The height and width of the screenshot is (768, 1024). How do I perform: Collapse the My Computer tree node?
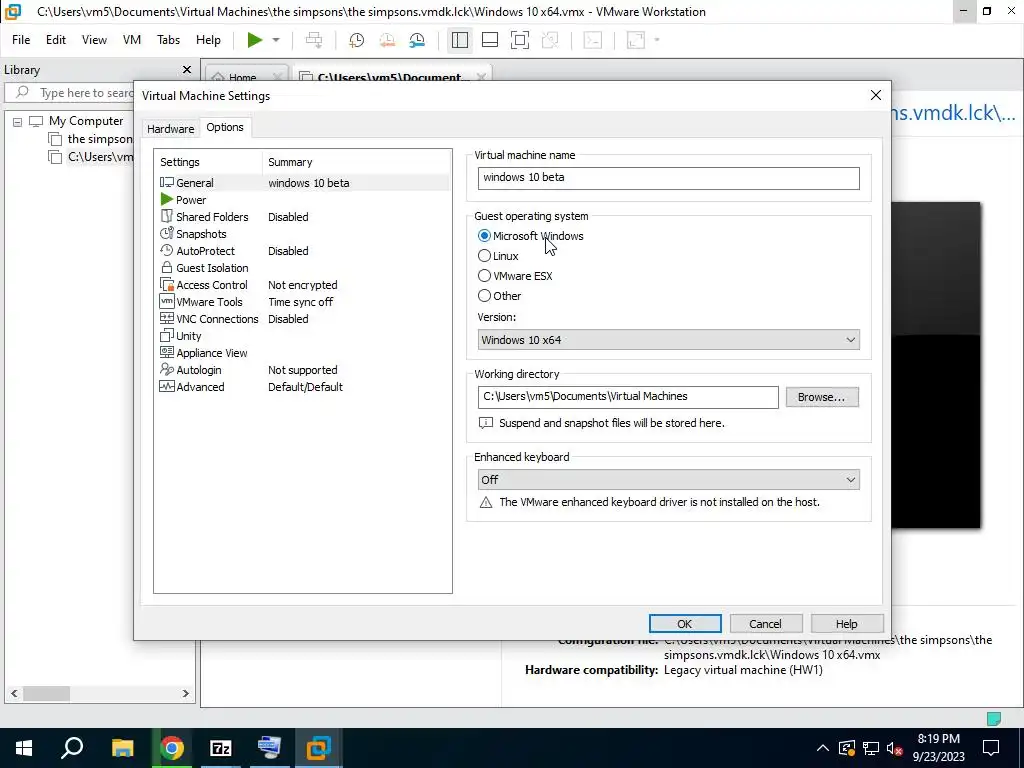click(x=18, y=121)
